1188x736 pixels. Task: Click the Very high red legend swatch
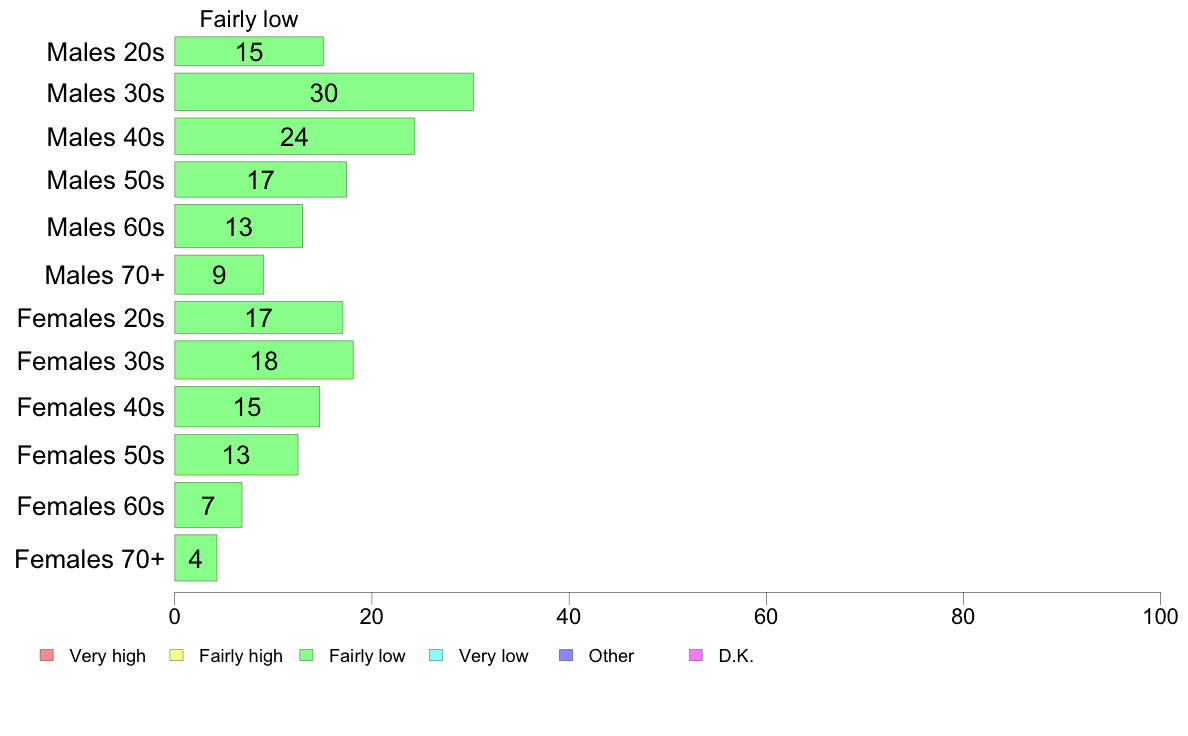point(47,655)
